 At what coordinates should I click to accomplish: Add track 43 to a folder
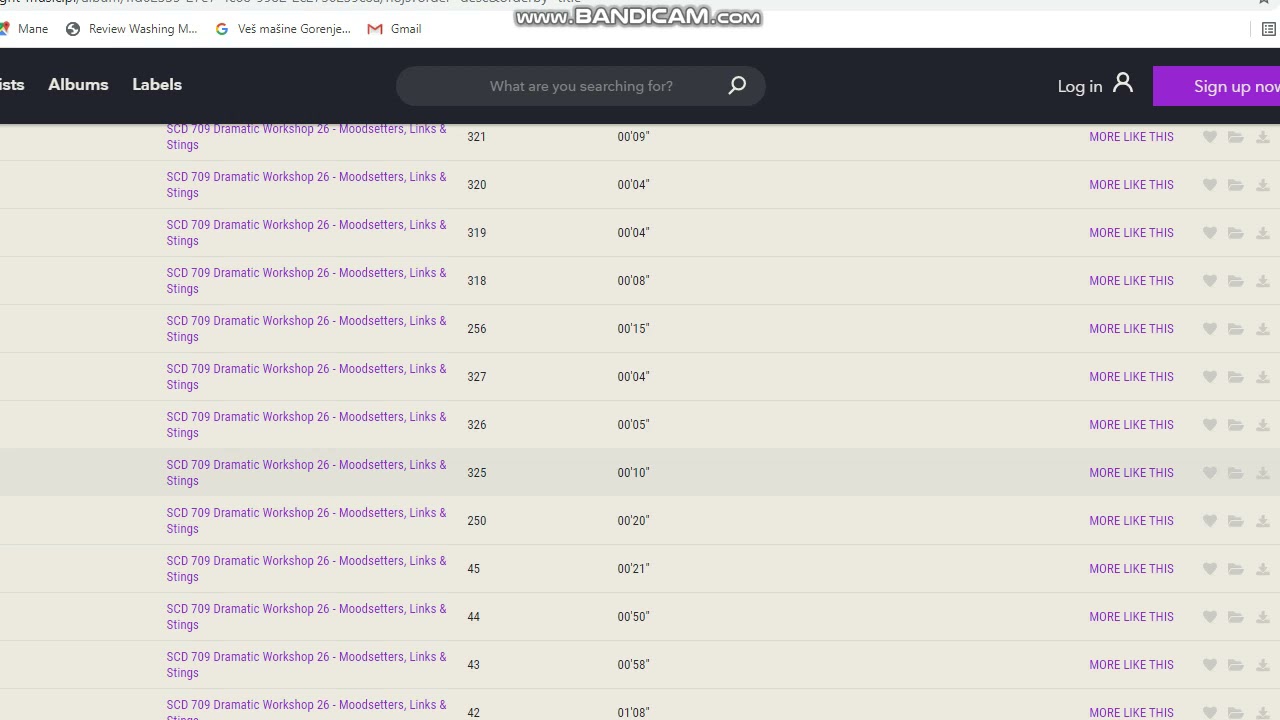pyautogui.click(x=1236, y=665)
